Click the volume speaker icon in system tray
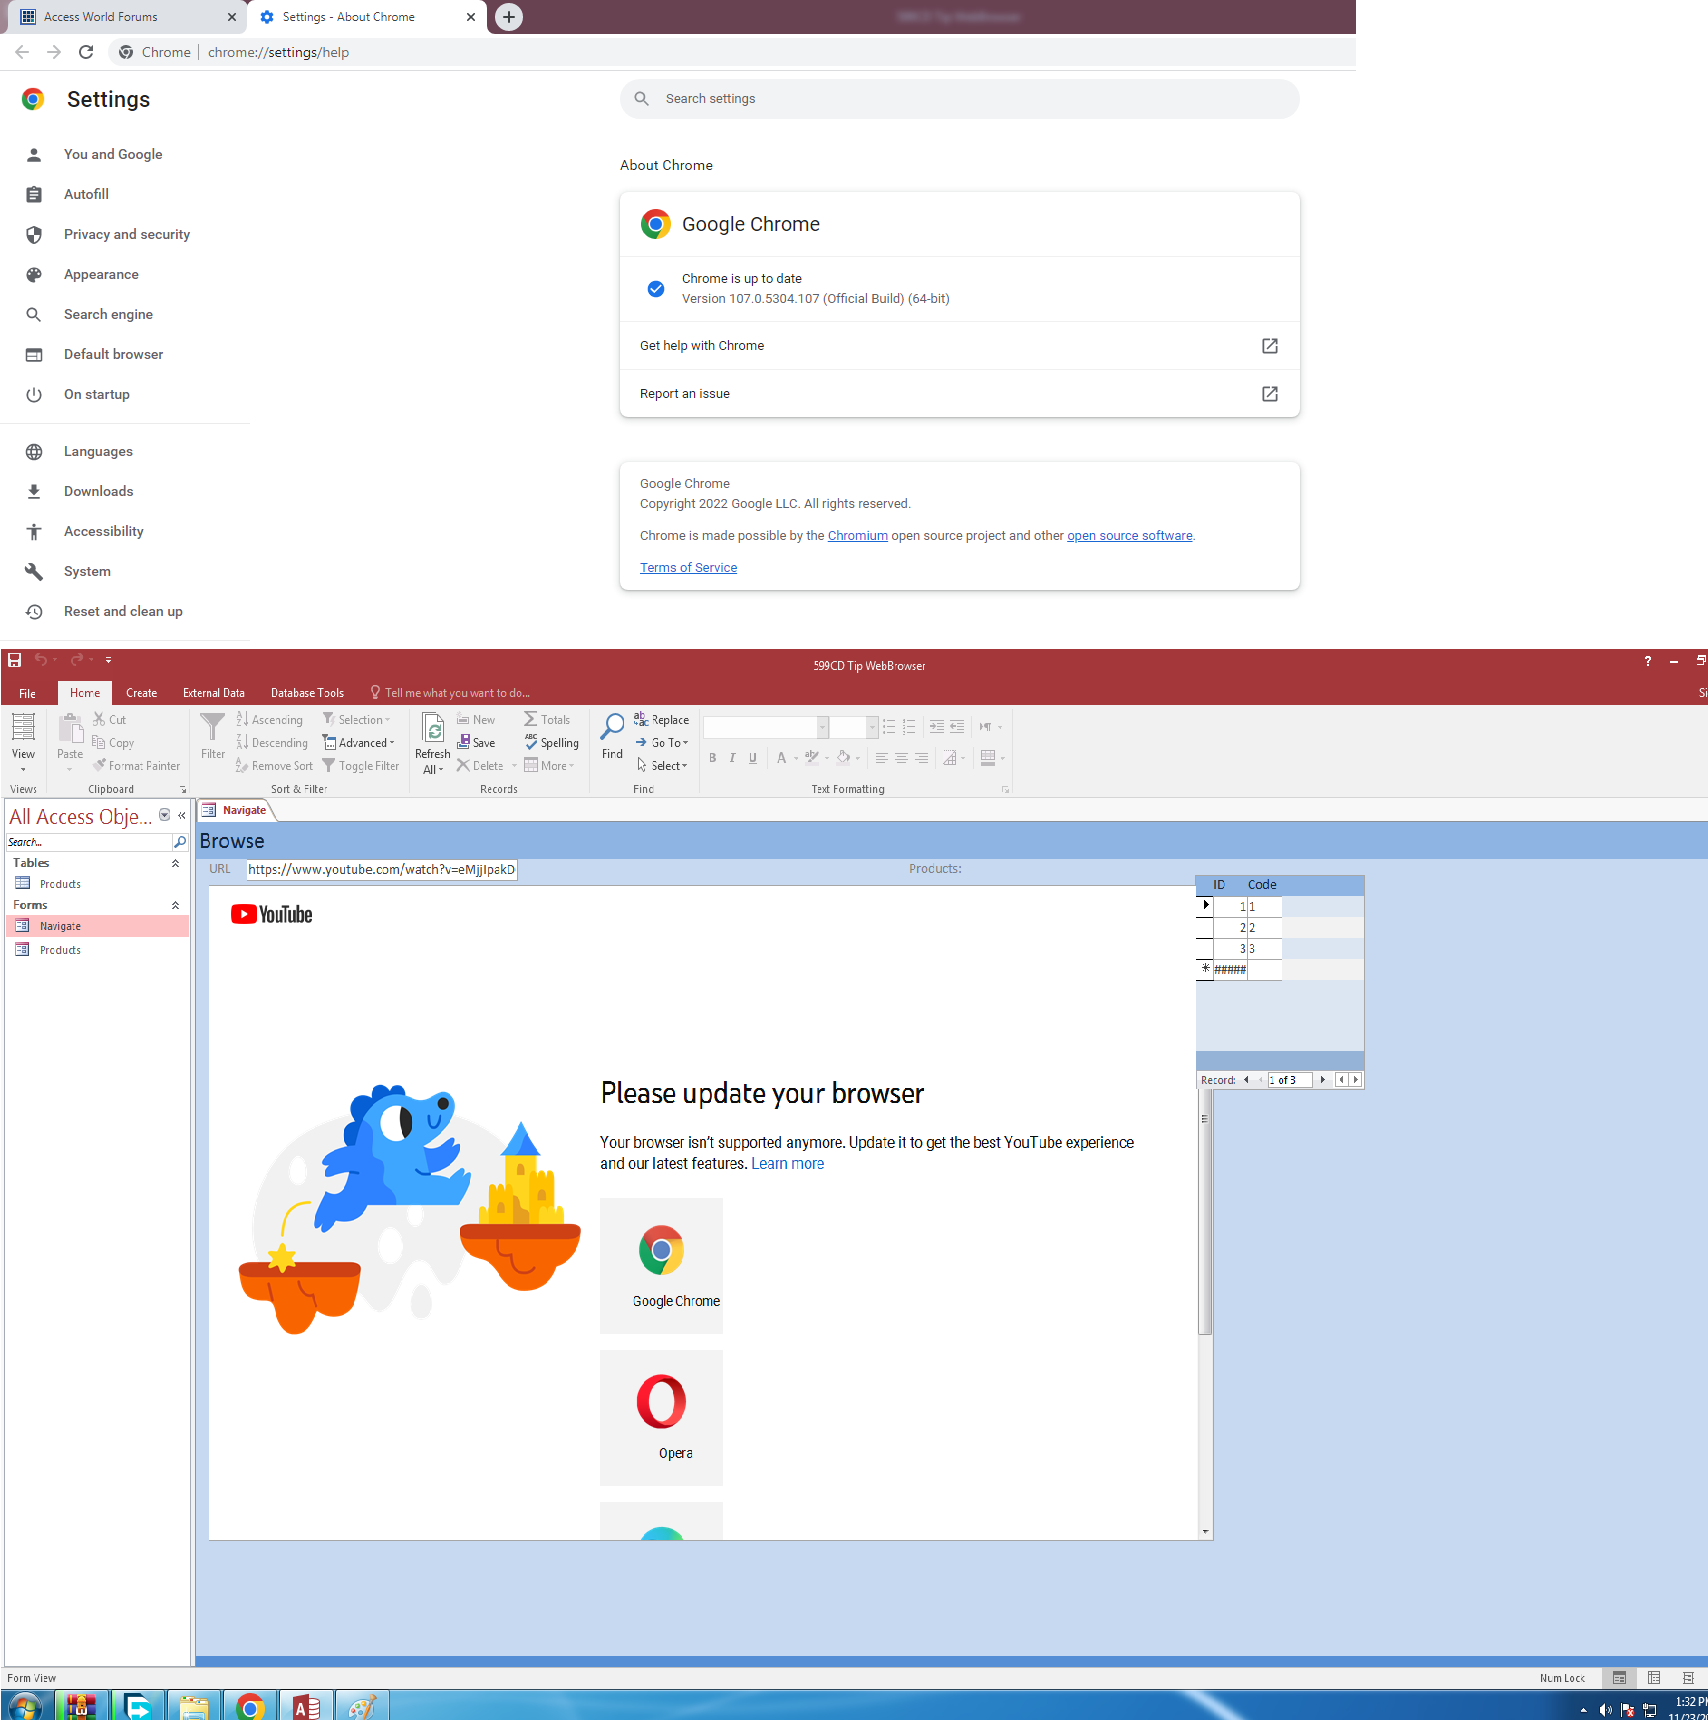The height and width of the screenshot is (1720, 1708). 1605,1710
